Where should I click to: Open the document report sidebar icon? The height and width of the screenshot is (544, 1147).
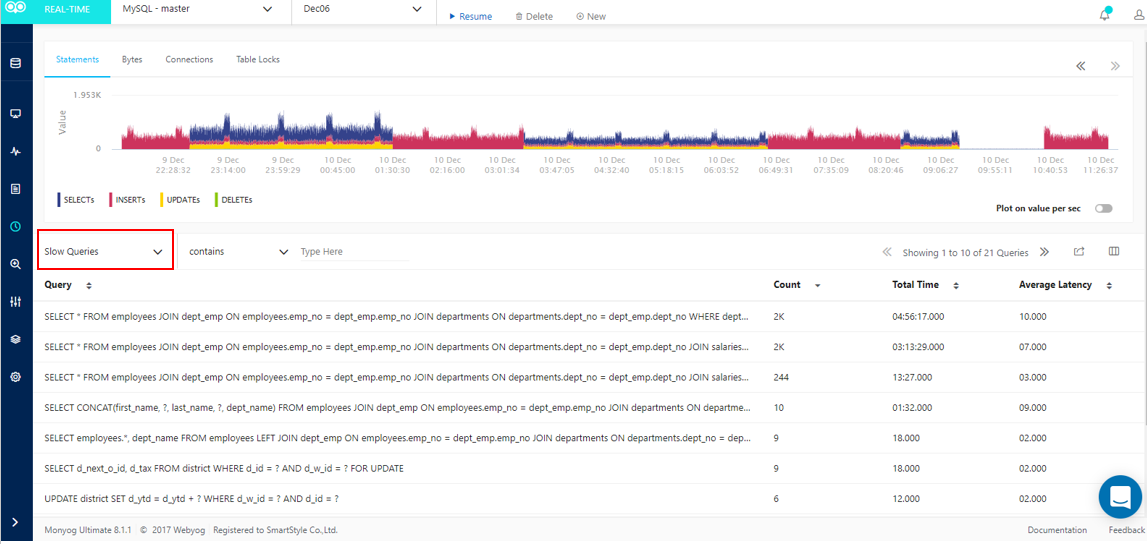pyautogui.click(x=15, y=189)
